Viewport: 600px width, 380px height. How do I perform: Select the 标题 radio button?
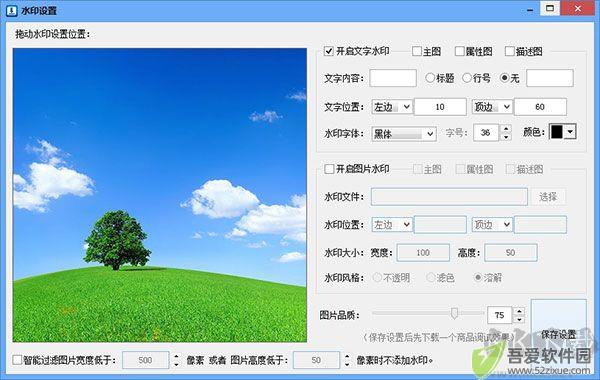430,78
